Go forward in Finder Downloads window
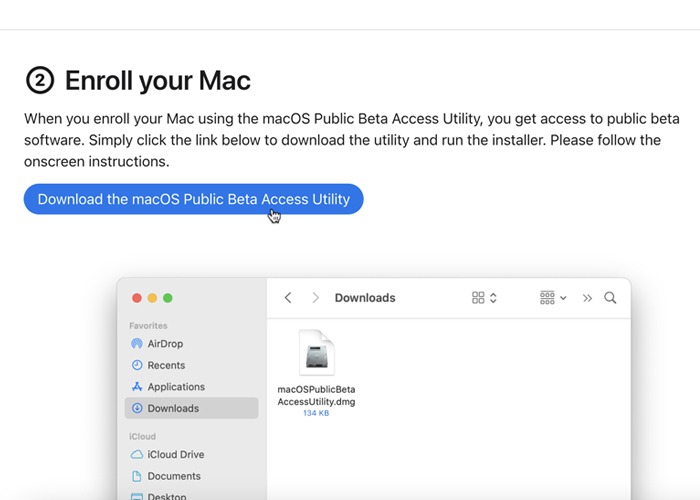 tap(316, 298)
